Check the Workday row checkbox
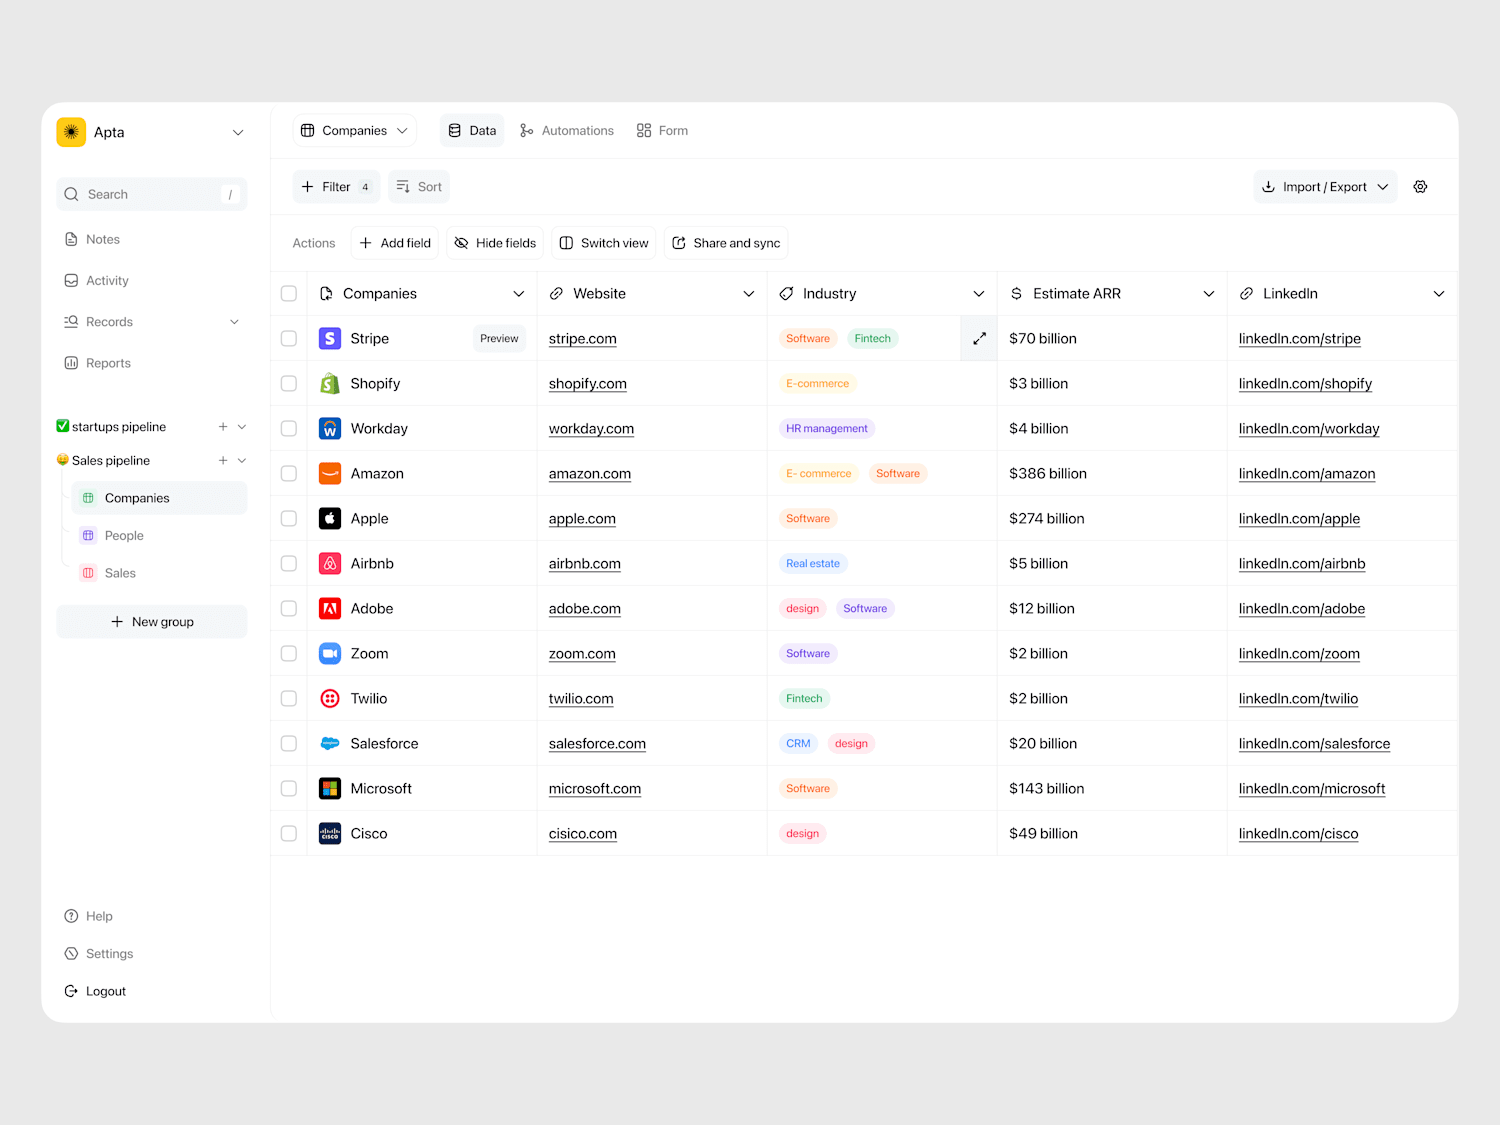The width and height of the screenshot is (1500, 1125). pos(289,429)
